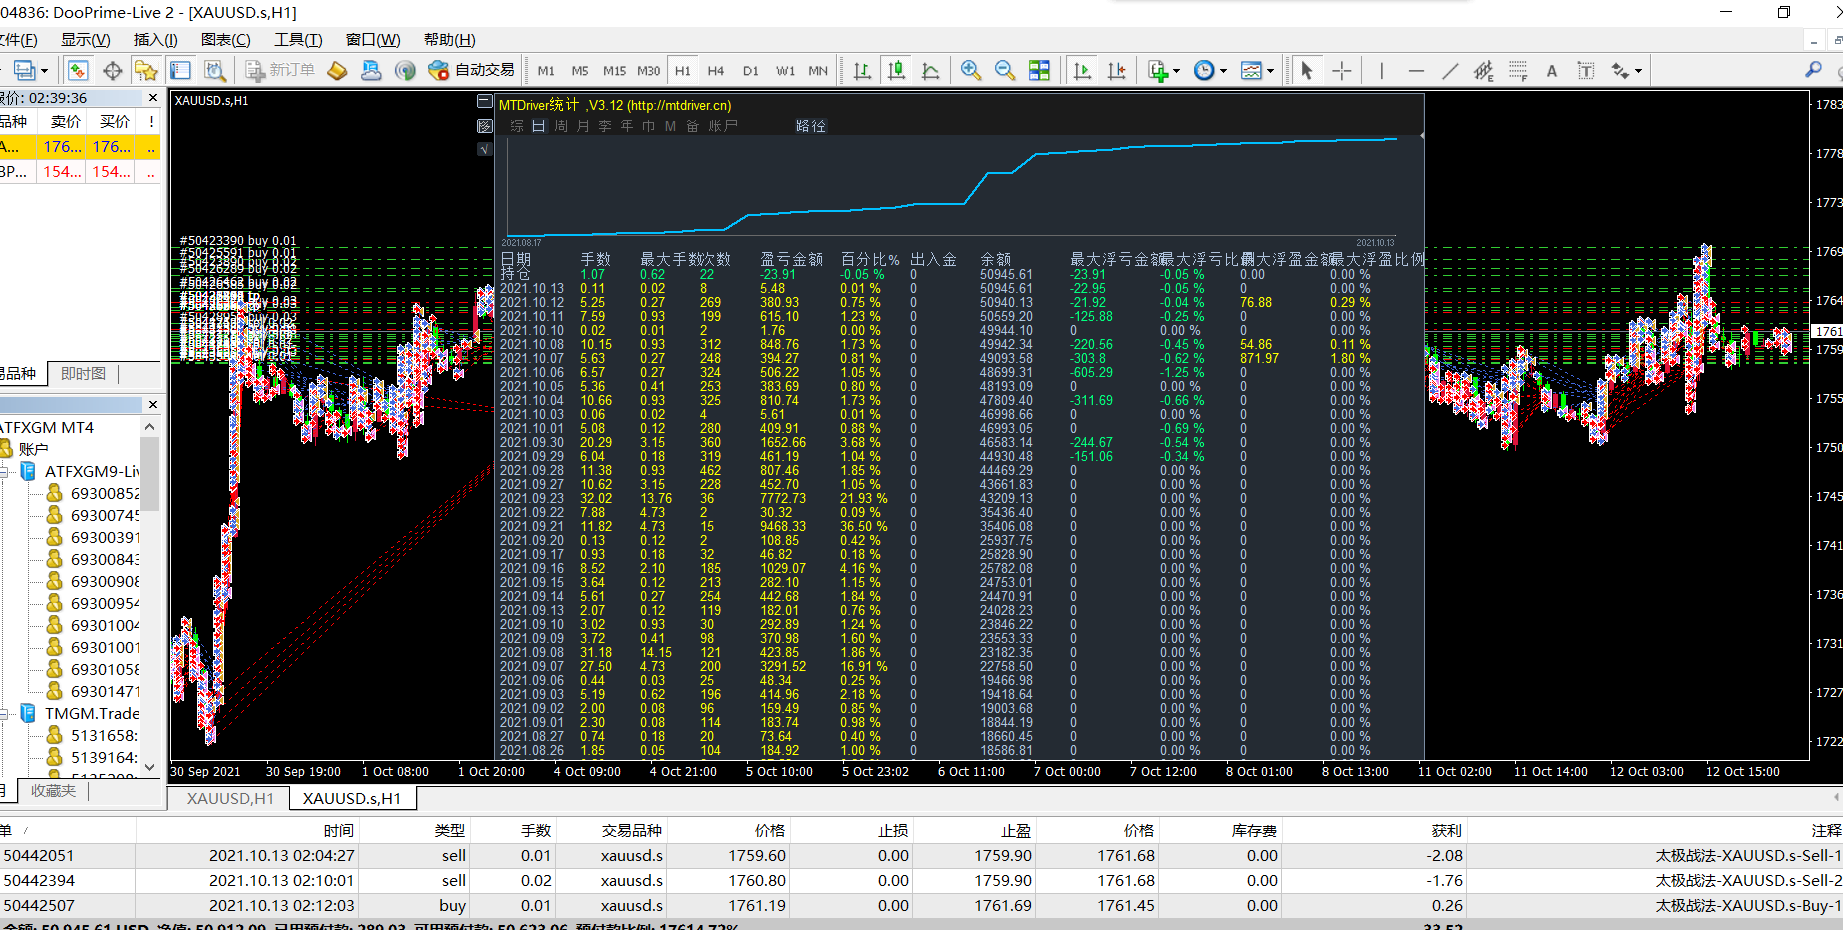
Task: Toggle 自动交易 auto trading
Action: point(471,70)
